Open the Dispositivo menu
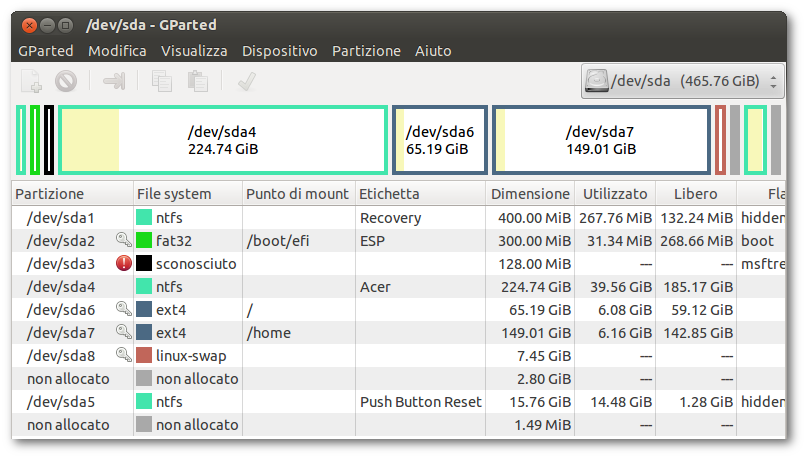The height and width of the screenshot is (458, 806). pyautogui.click(x=279, y=50)
